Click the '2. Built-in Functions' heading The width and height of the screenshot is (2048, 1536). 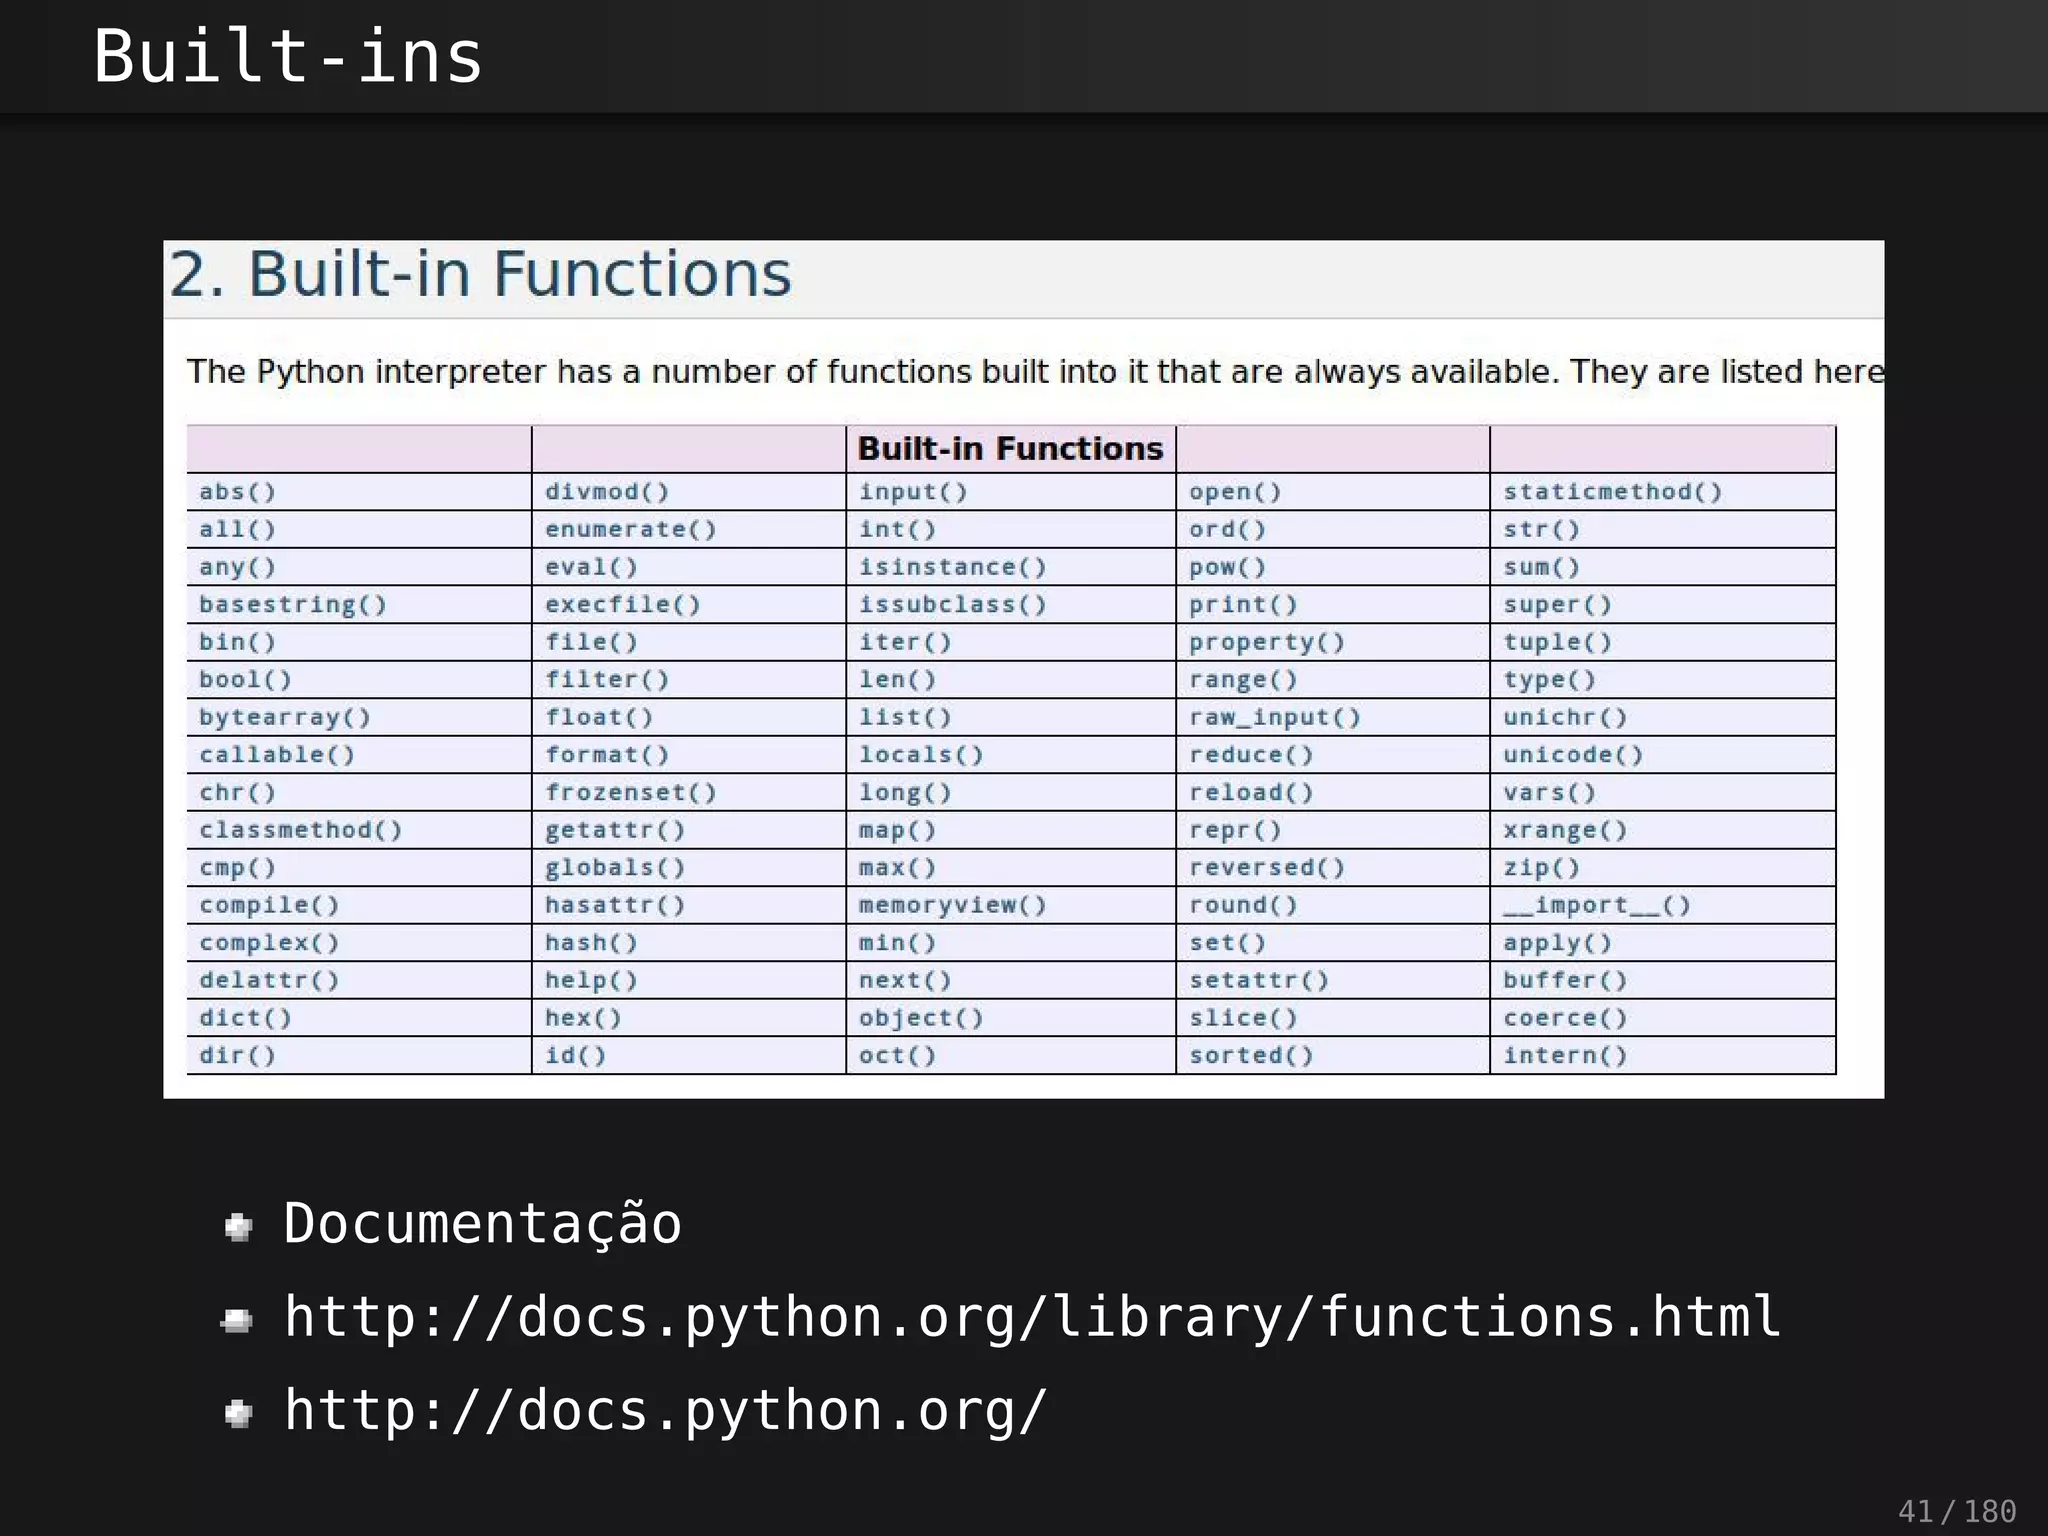coord(480,274)
